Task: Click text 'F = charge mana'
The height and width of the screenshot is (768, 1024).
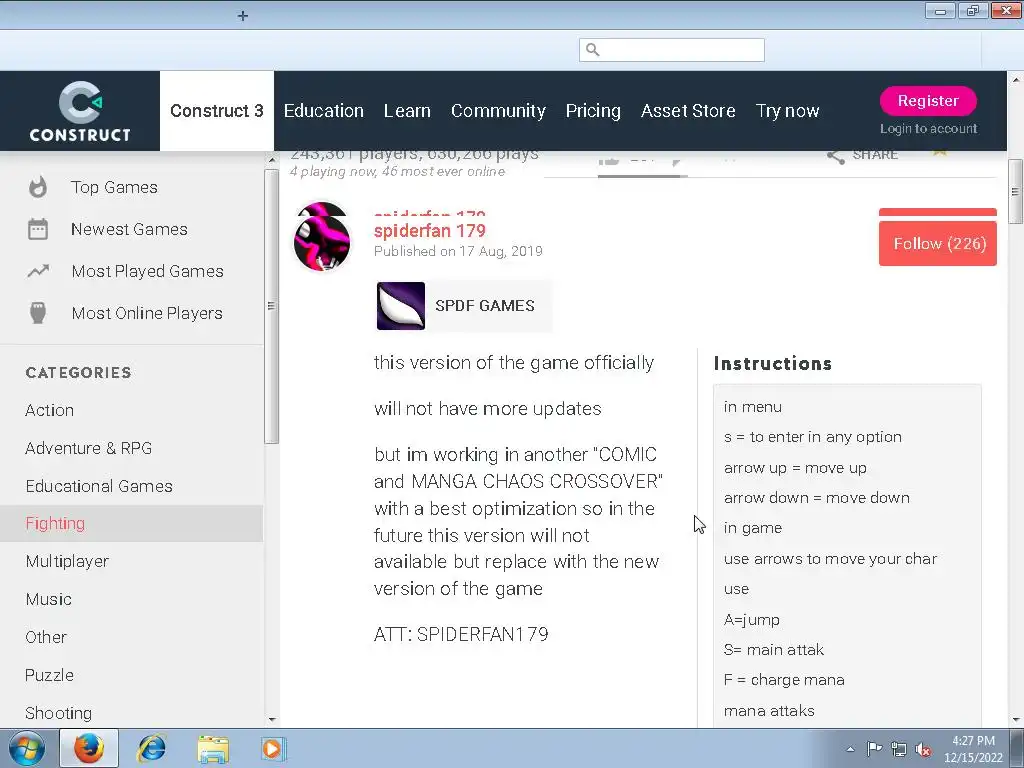Action: pyautogui.click(x=784, y=680)
